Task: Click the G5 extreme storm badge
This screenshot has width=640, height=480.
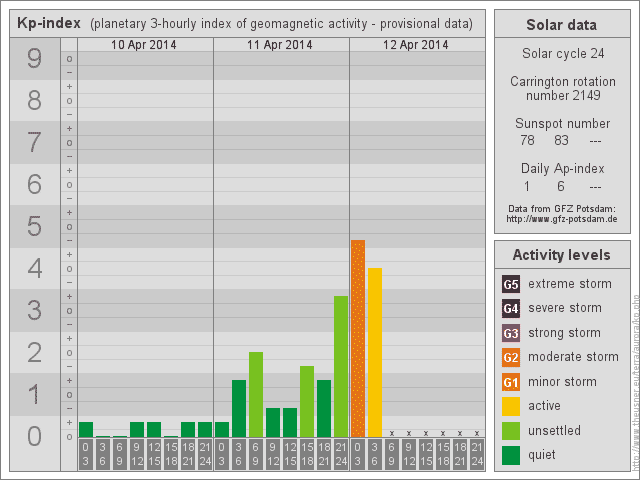Action: [x=511, y=284]
